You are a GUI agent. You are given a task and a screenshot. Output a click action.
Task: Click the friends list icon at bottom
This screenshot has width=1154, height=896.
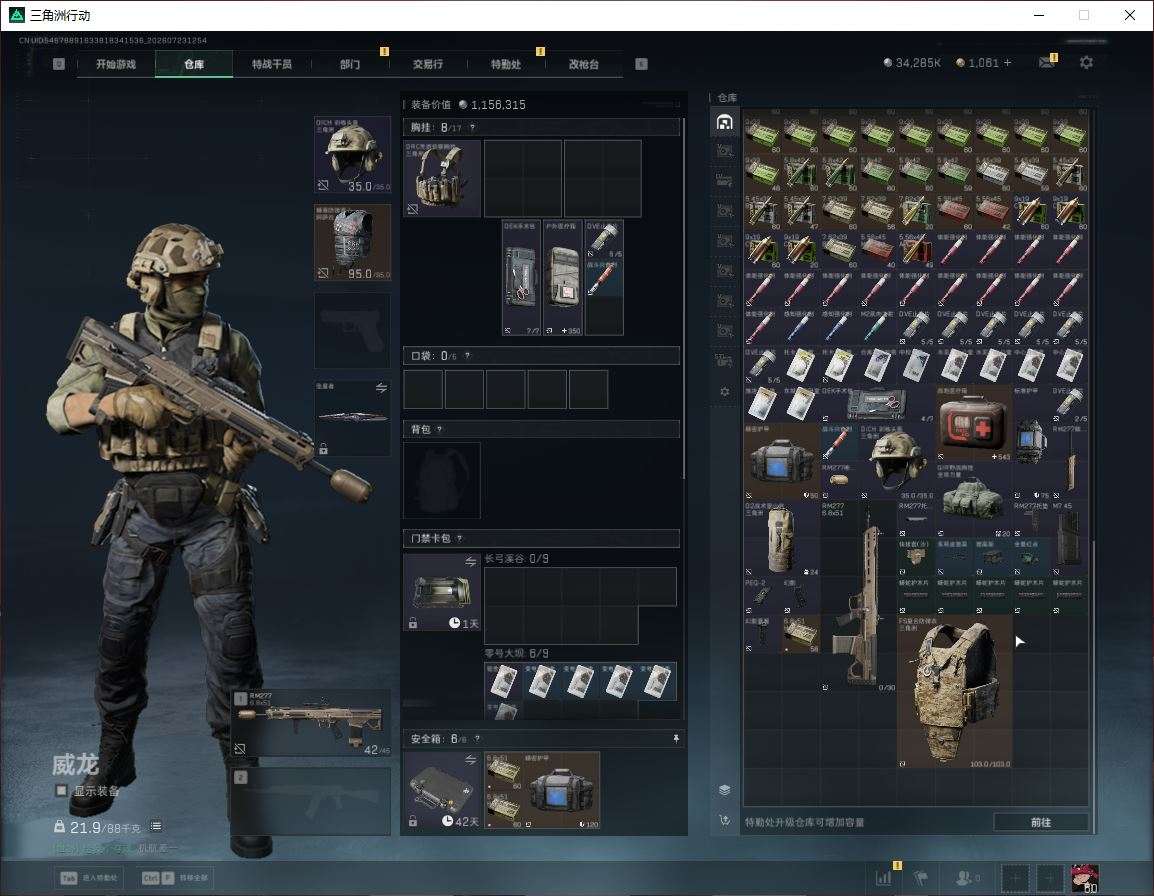pyautogui.click(x=966, y=878)
